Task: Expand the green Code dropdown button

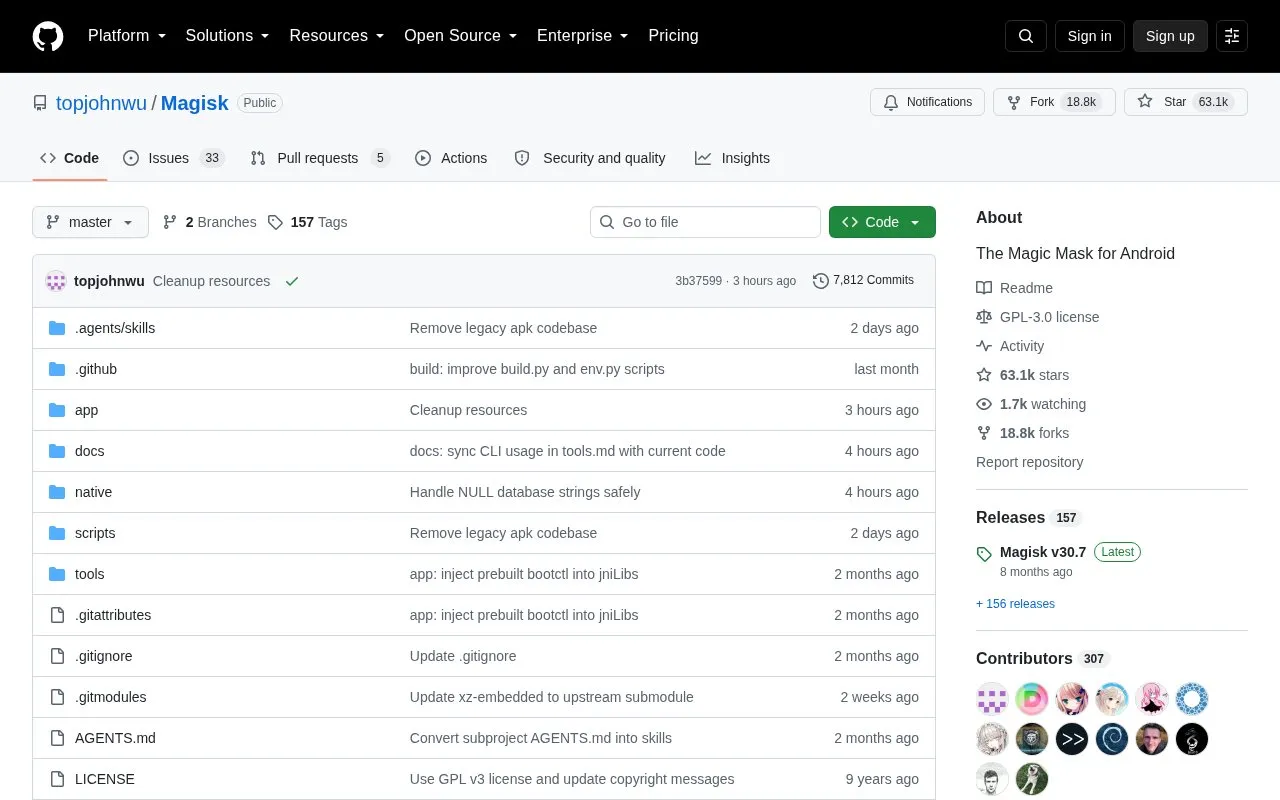Action: (x=882, y=222)
